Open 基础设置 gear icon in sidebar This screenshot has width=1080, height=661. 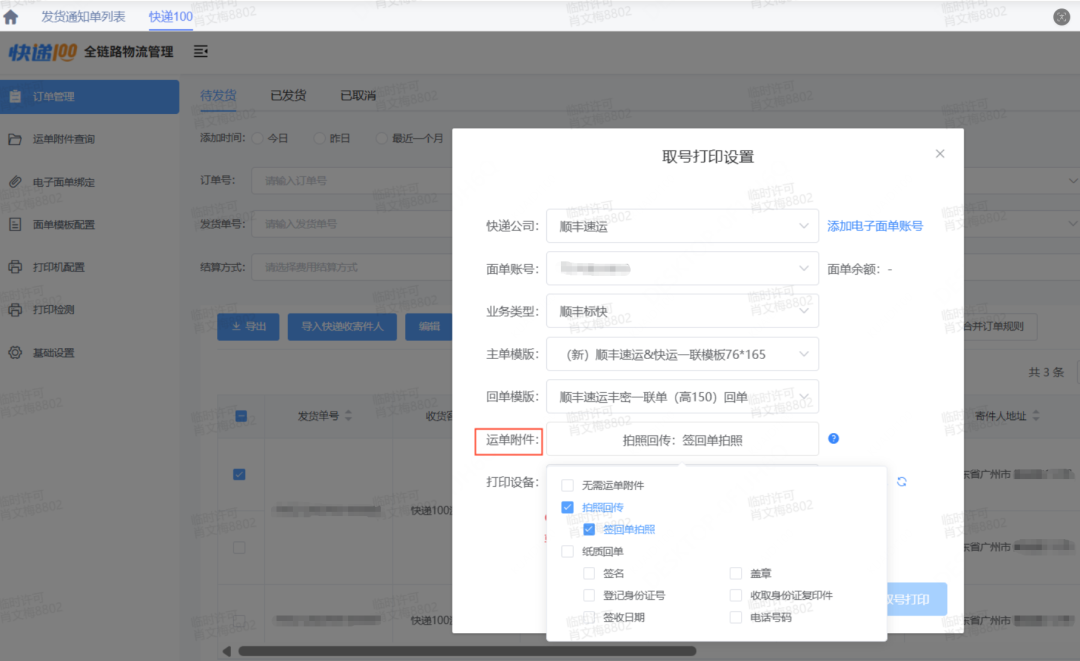15,353
